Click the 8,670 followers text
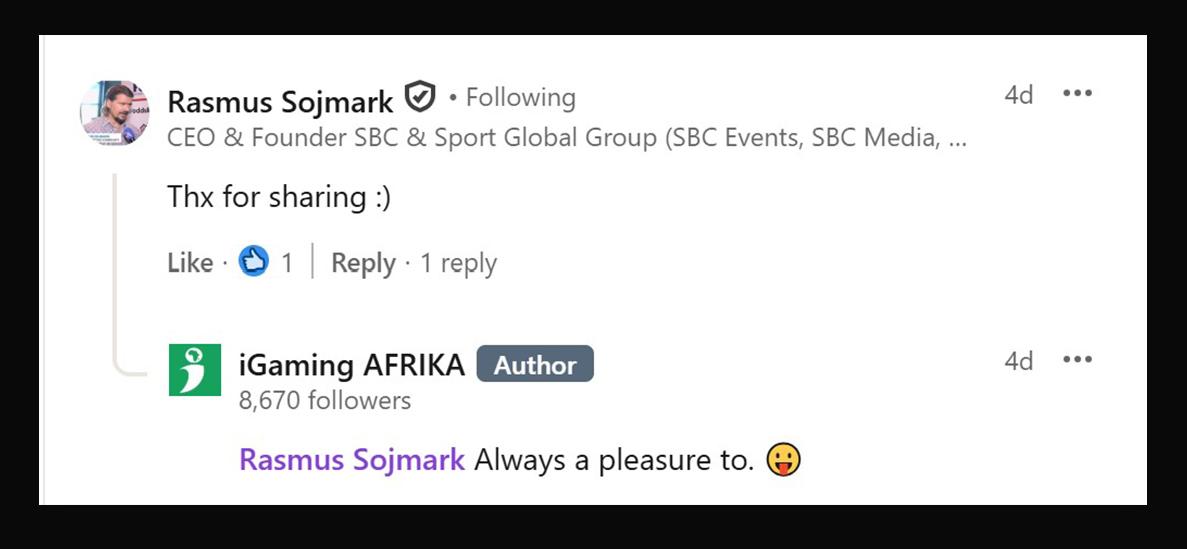The height and width of the screenshot is (549, 1187). [325, 401]
